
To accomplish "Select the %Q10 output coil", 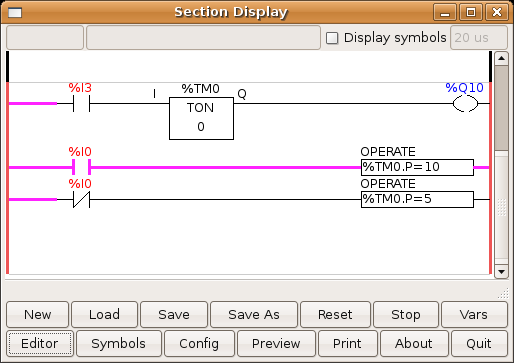I will (x=465, y=104).
